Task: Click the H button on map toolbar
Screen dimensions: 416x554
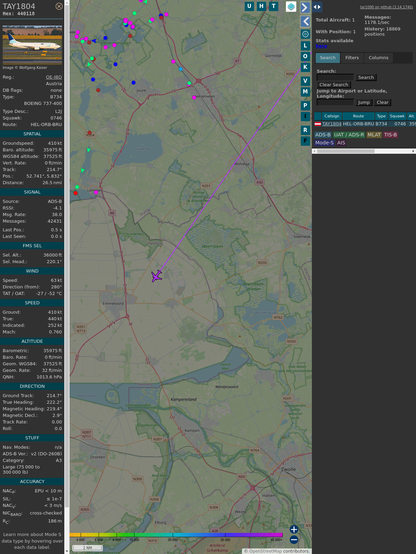Action: [x=262, y=6]
